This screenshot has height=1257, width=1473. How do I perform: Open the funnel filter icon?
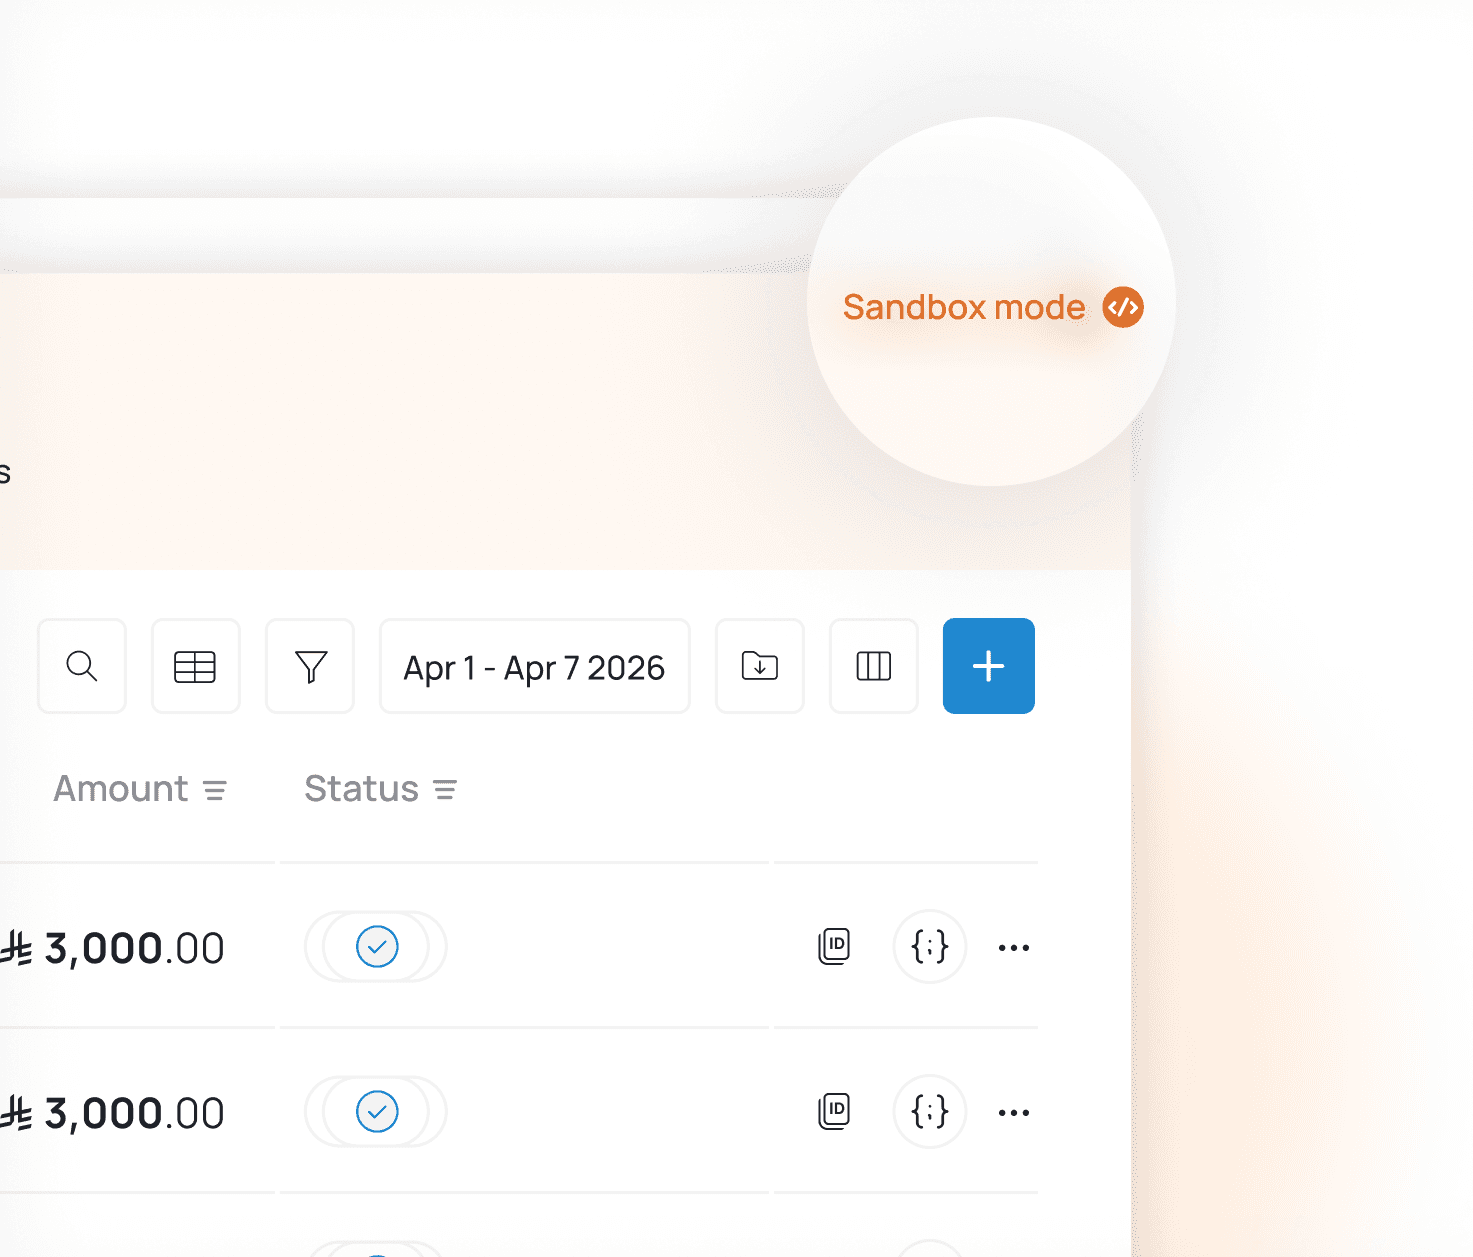(310, 666)
